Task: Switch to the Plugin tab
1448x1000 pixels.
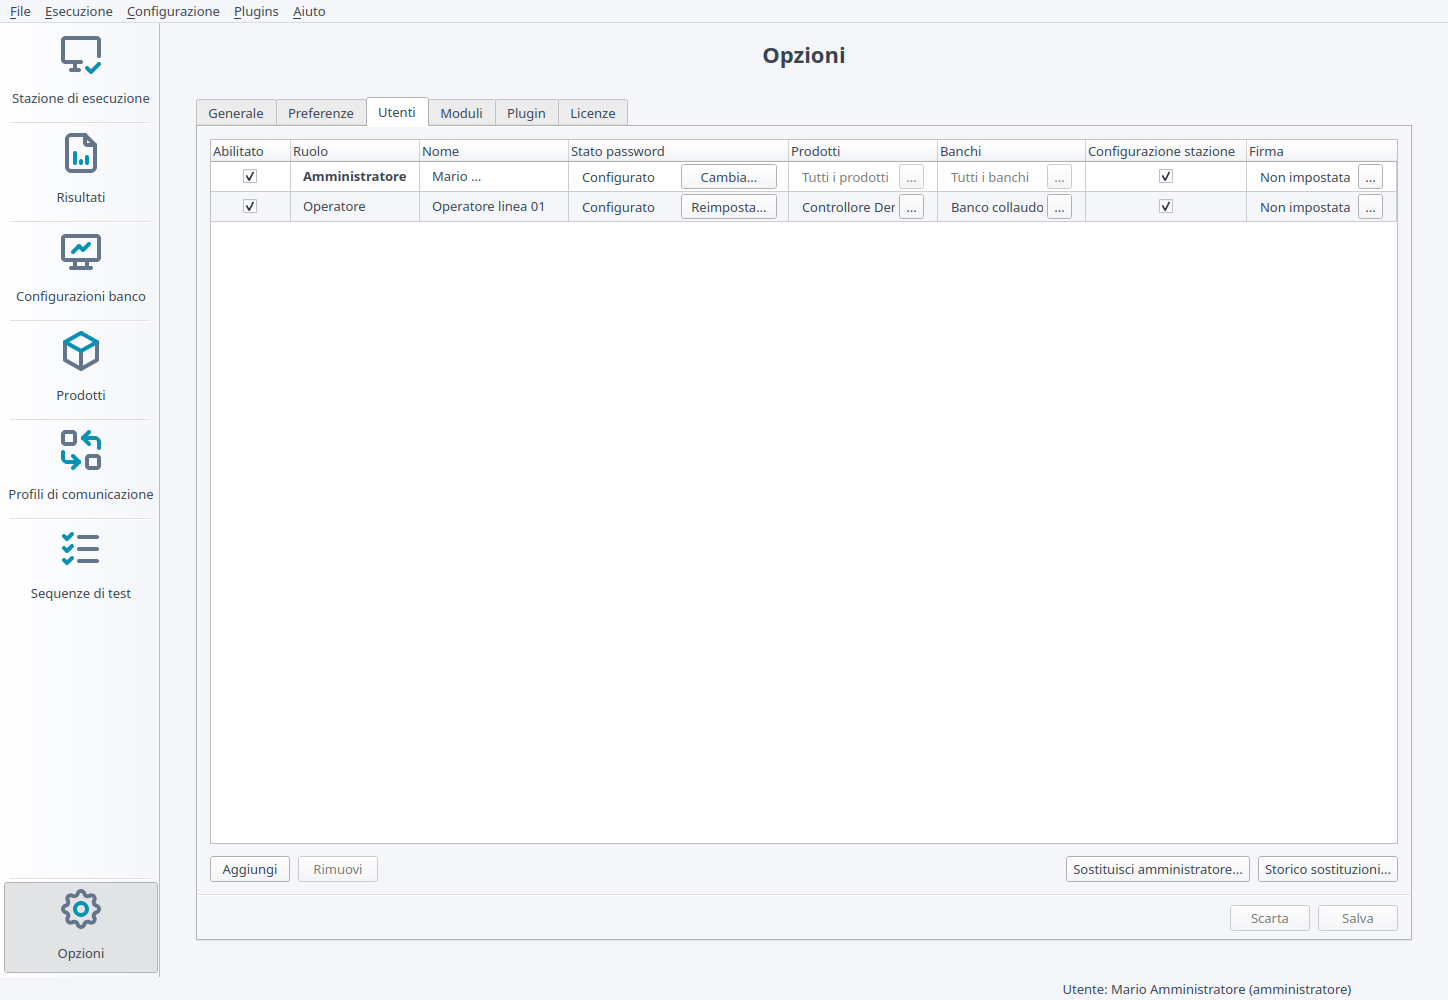Action: coord(526,113)
